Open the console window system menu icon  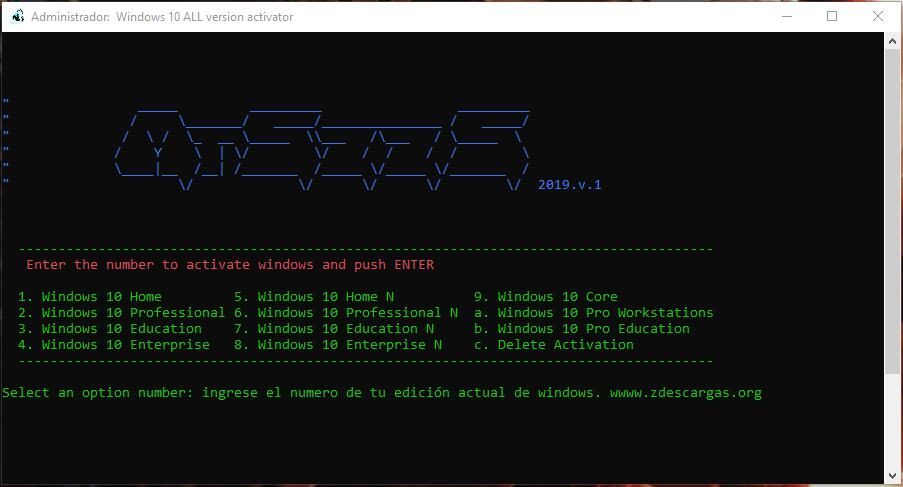point(17,16)
